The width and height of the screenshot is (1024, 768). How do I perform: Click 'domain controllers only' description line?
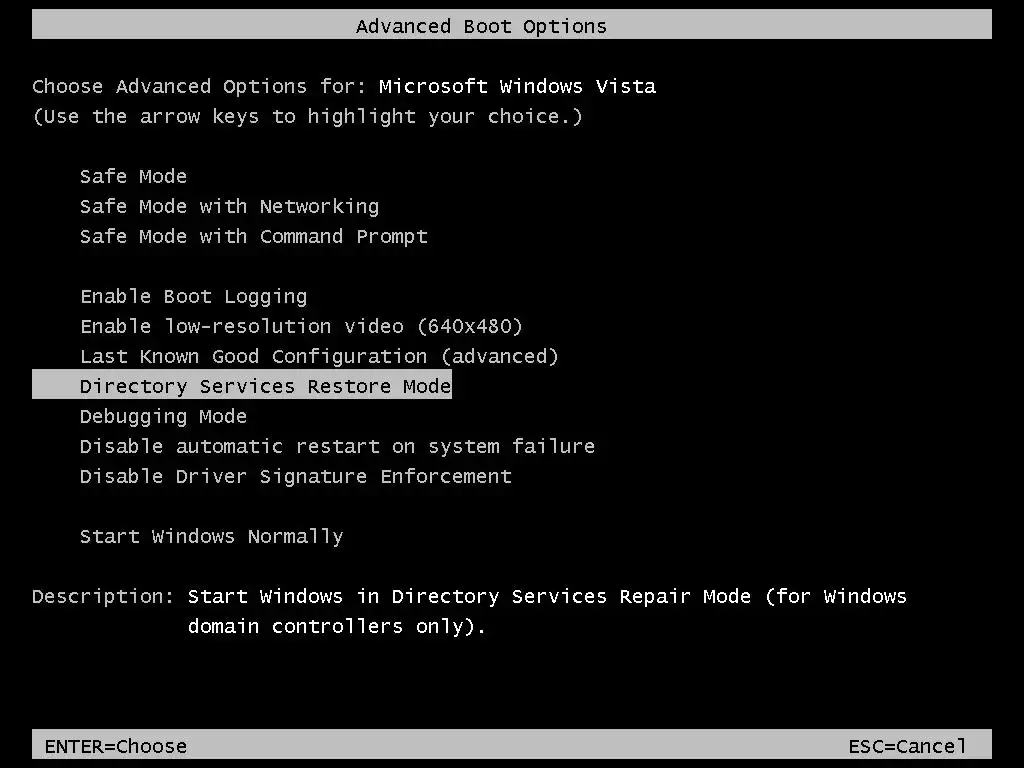point(337,626)
